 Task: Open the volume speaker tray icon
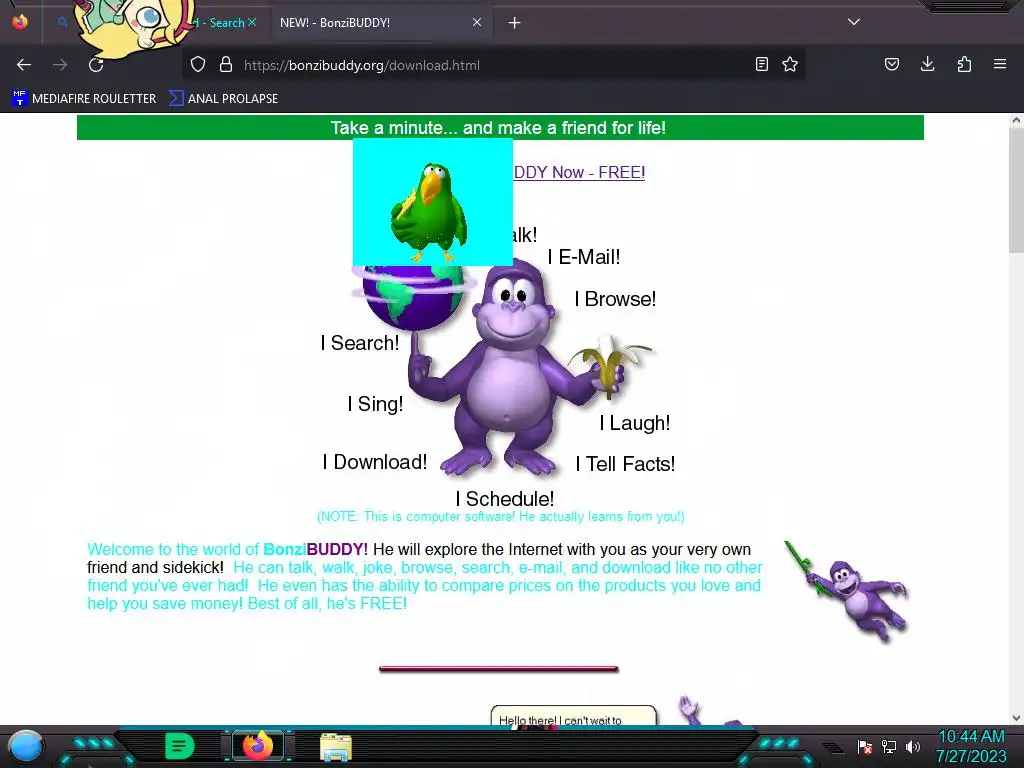pyautogui.click(x=912, y=746)
